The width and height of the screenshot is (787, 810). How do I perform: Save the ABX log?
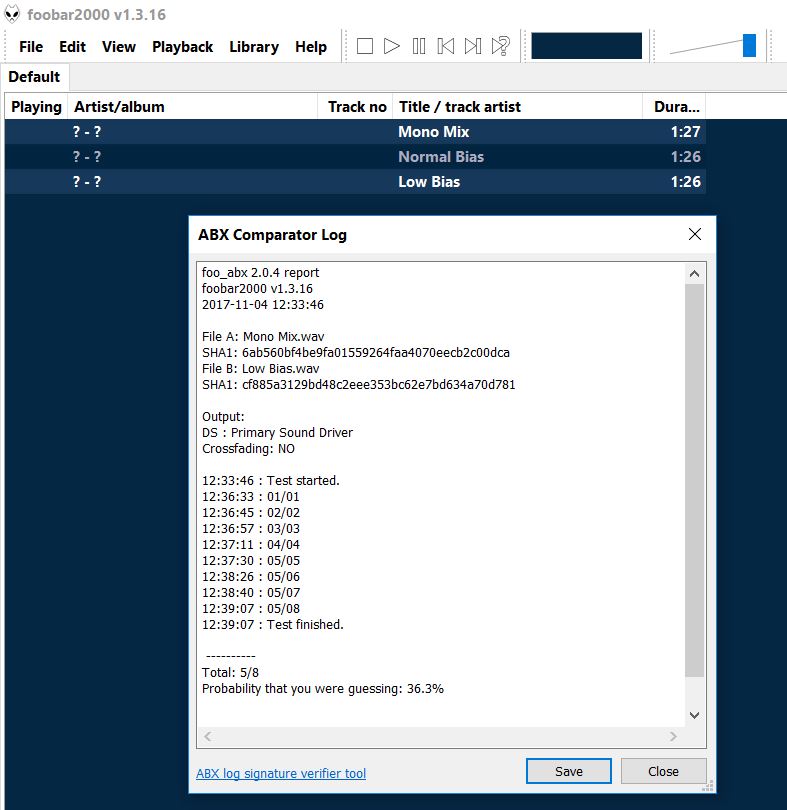568,771
